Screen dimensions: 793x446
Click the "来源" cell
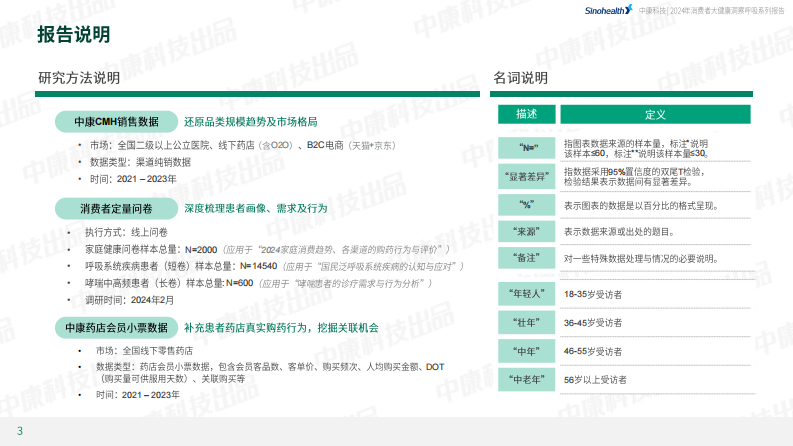click(x=526, y=232)
